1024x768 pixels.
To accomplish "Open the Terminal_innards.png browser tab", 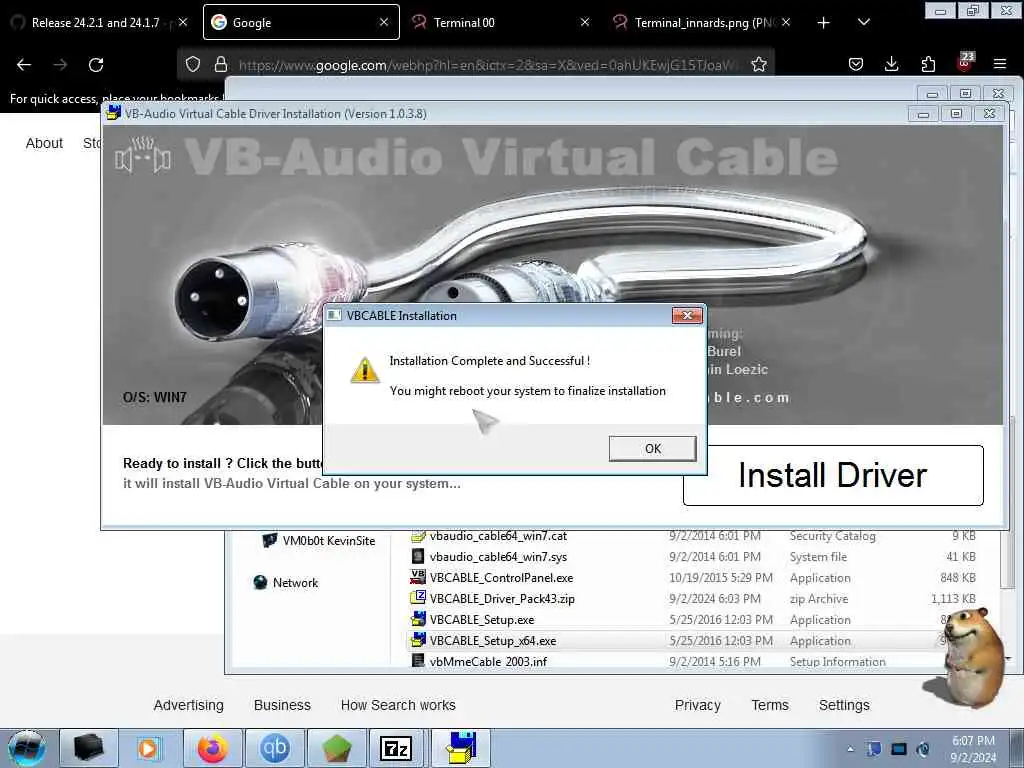I will 705,22.
